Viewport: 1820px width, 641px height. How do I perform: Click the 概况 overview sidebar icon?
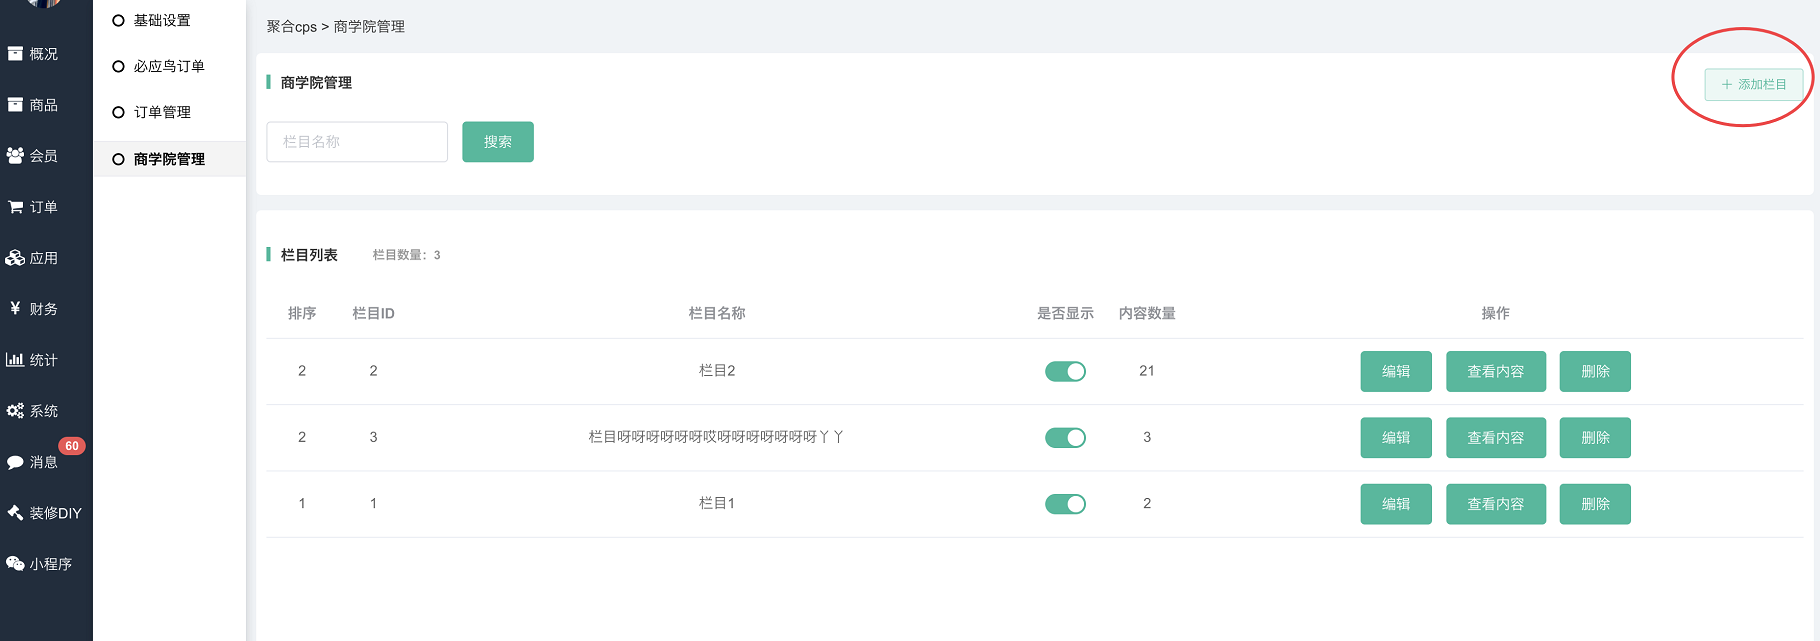pos(15,54)
